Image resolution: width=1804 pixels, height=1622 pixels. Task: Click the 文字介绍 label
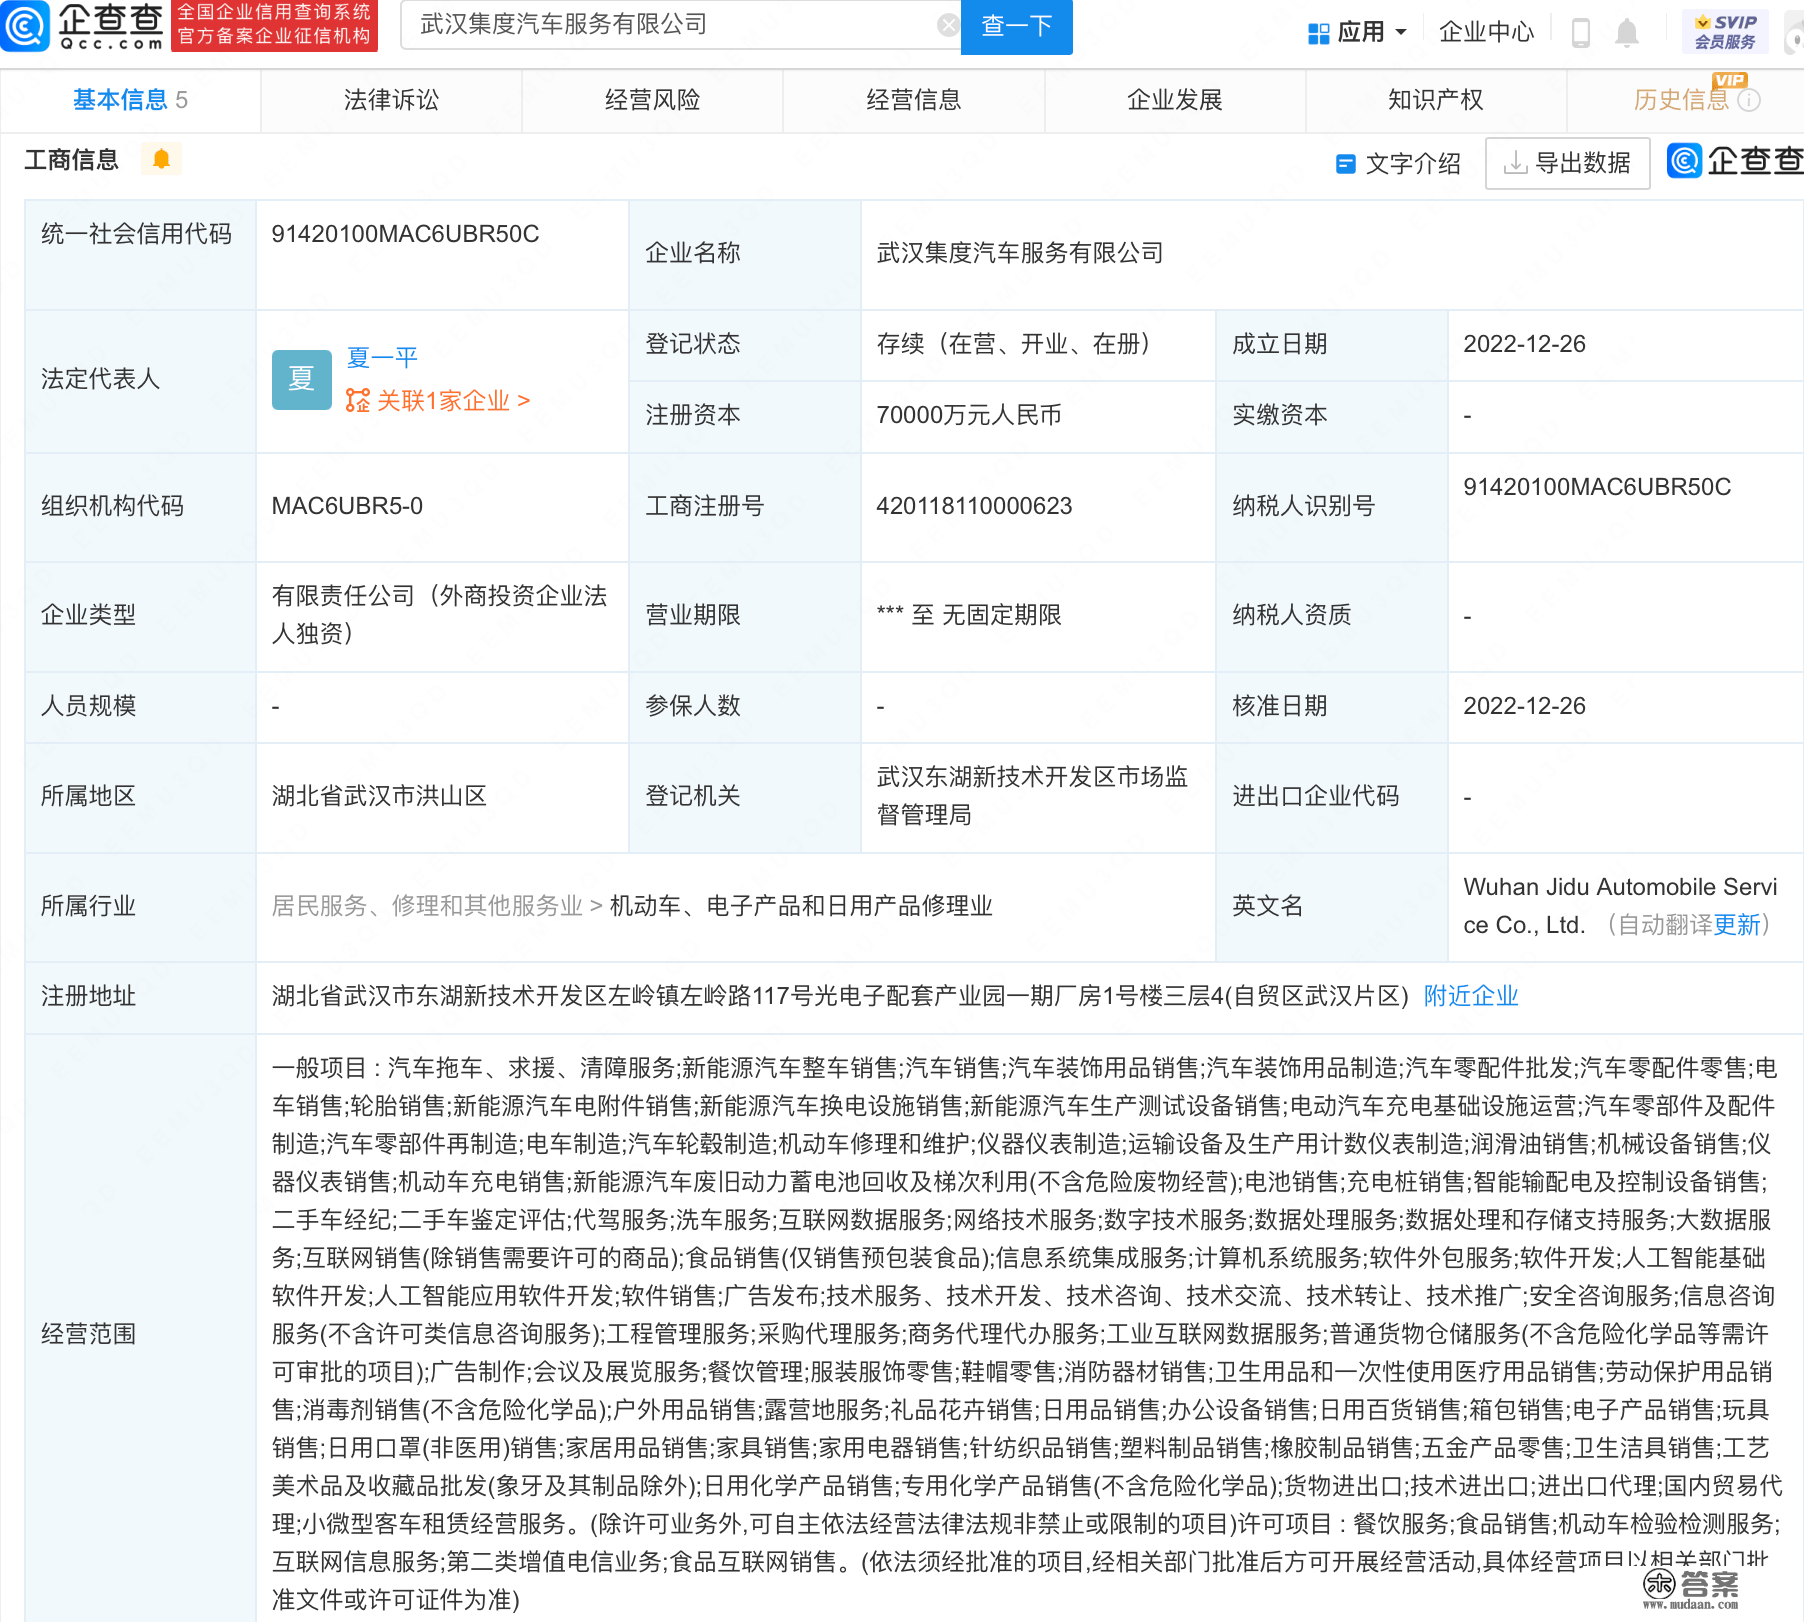click(x=1413, y=164)
